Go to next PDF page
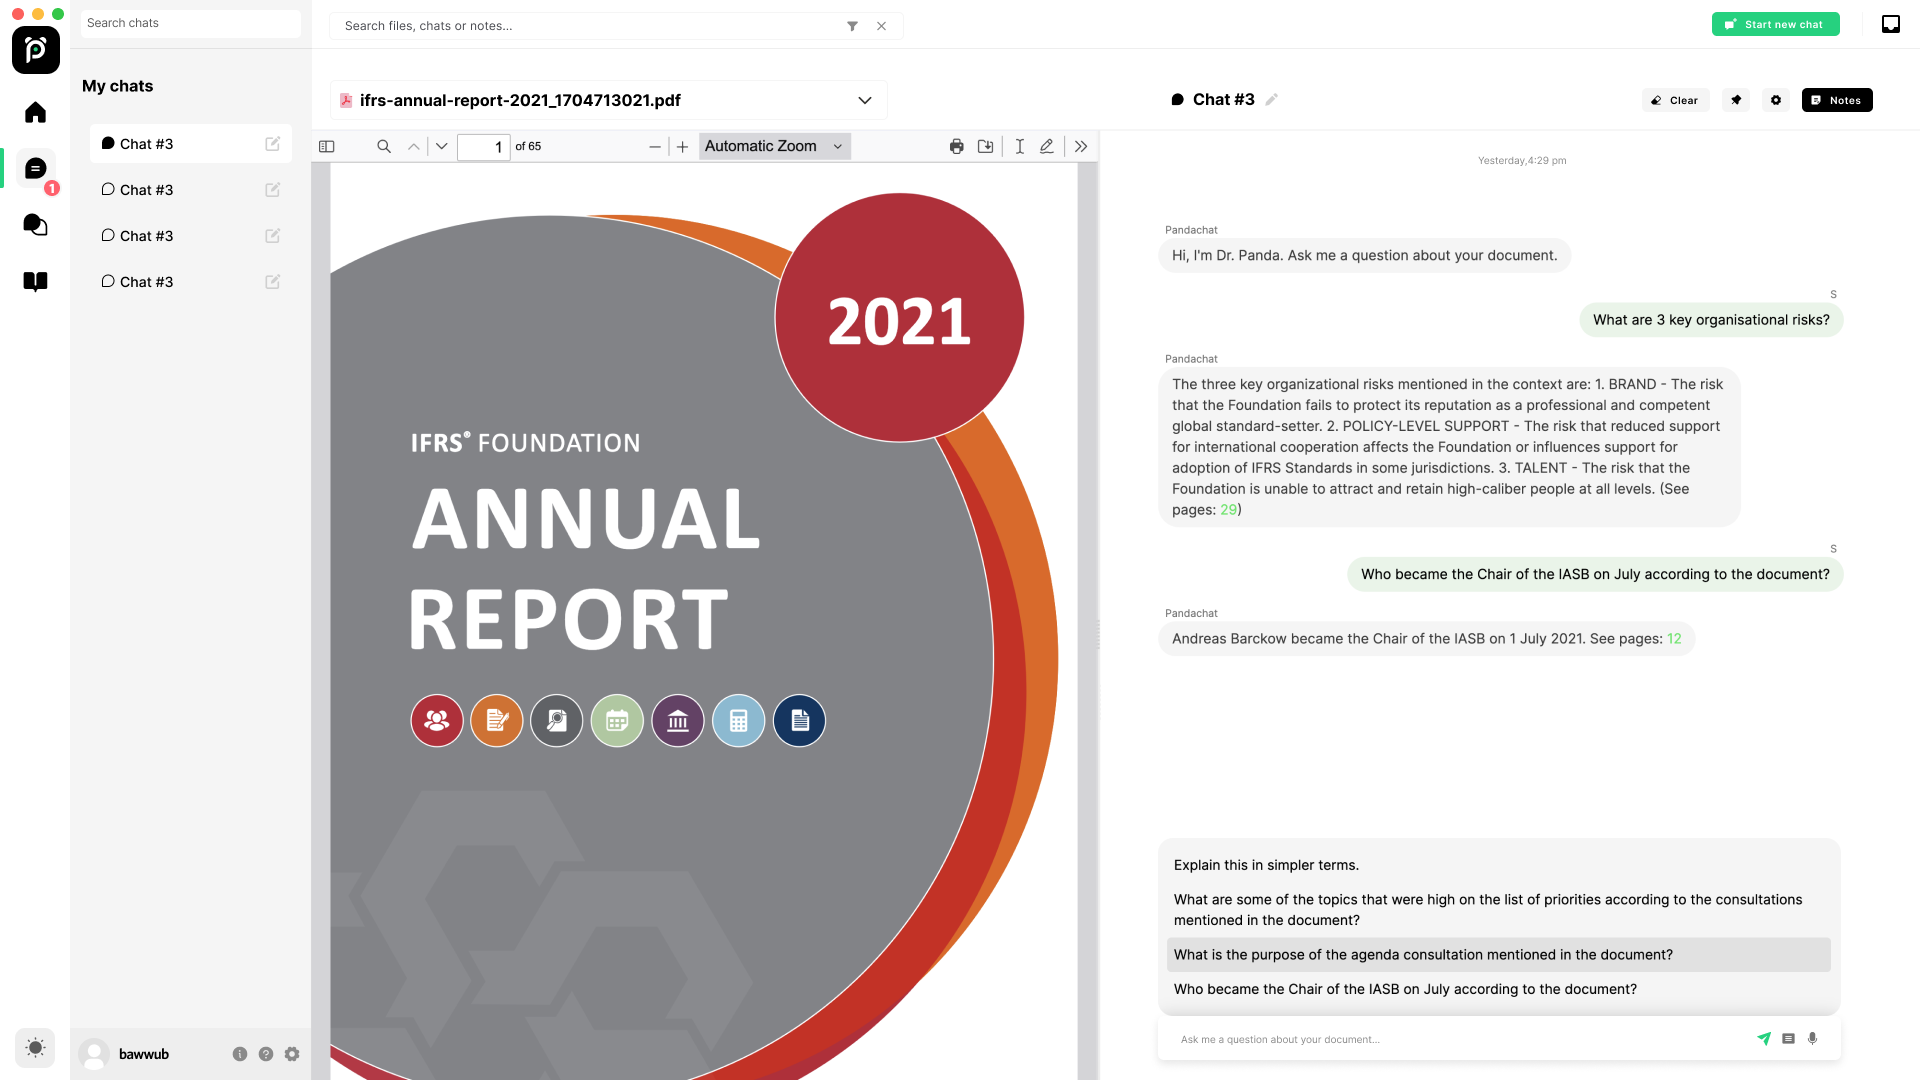1920x1080 pixels. [x=441, y=146]
